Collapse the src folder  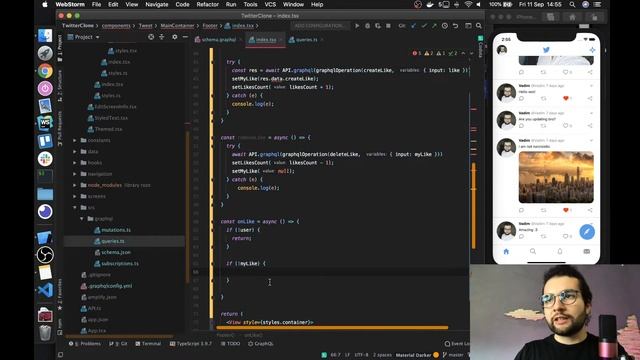click(x=75, y=207)
